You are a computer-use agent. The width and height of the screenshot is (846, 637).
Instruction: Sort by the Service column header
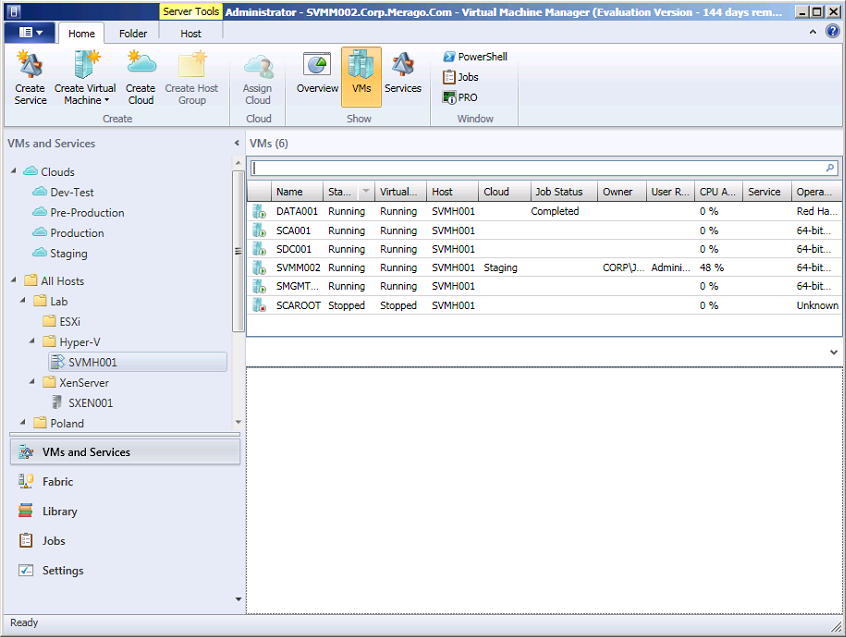(x=767, y=191)
